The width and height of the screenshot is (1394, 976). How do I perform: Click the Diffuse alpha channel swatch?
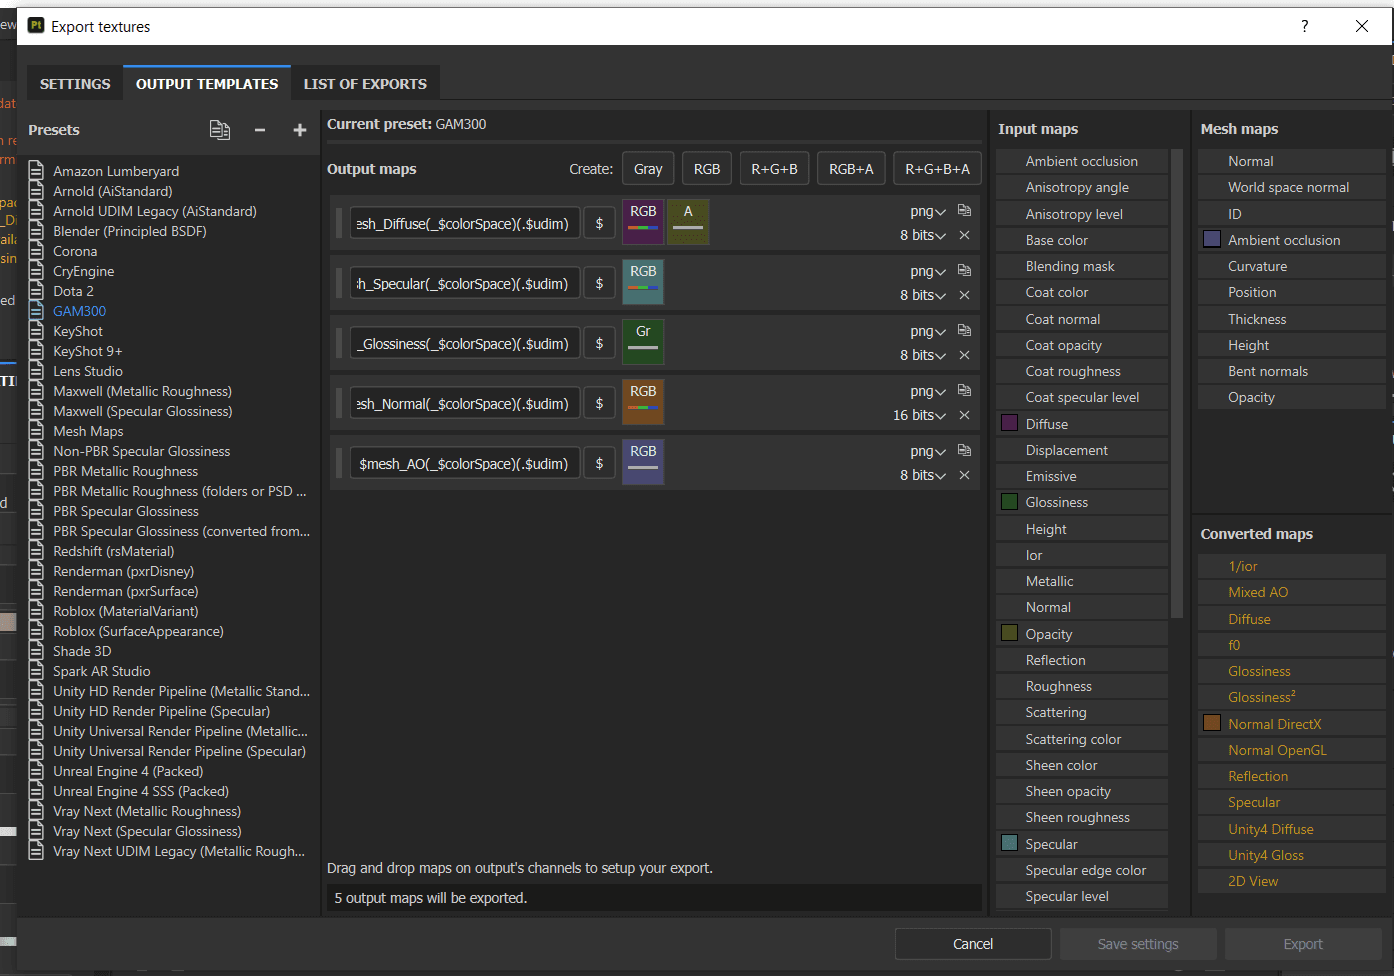coord(688,222)
